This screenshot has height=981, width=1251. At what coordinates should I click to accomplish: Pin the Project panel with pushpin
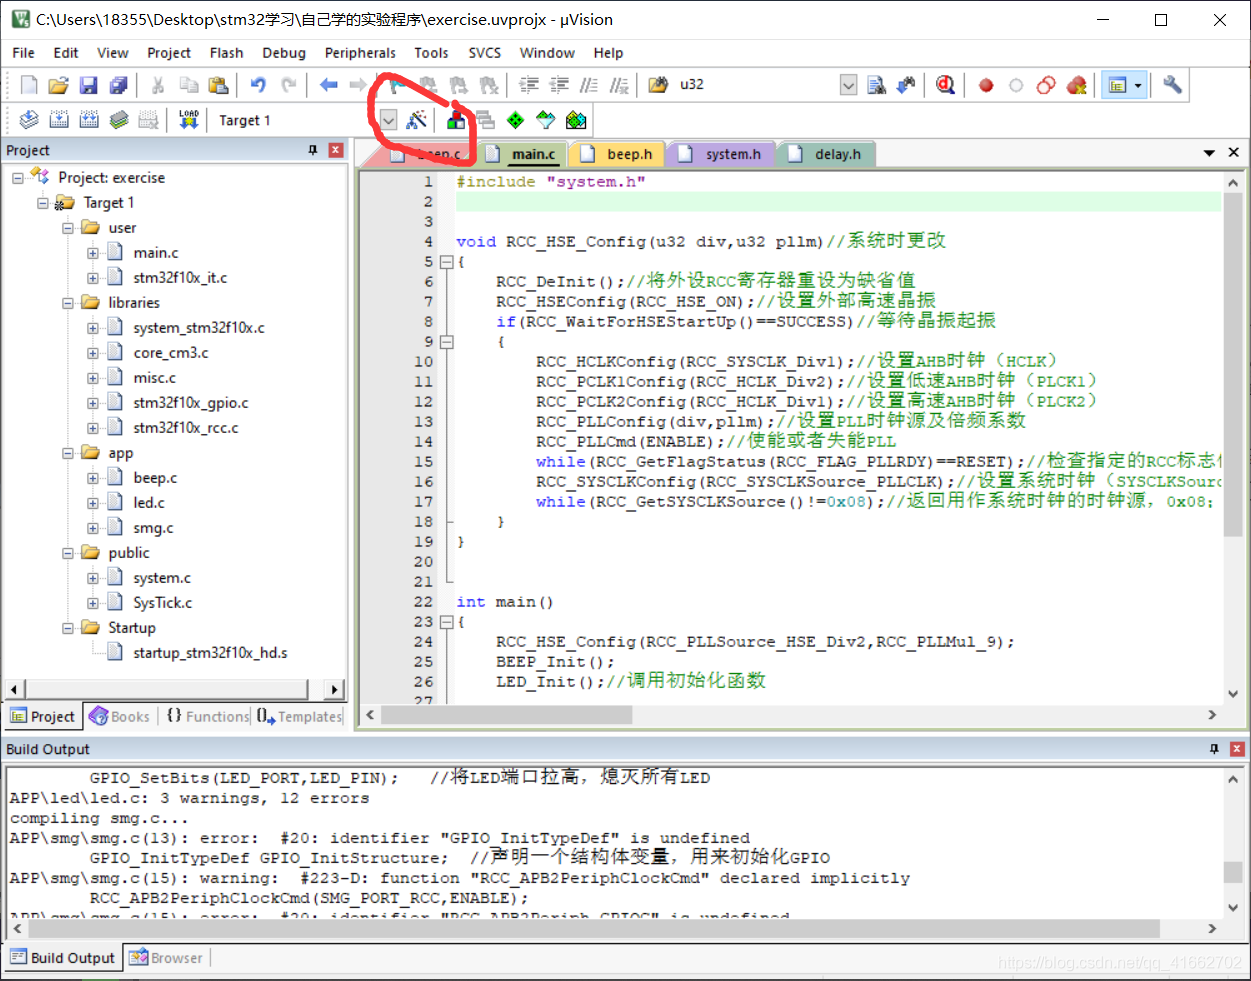point(313,150)
